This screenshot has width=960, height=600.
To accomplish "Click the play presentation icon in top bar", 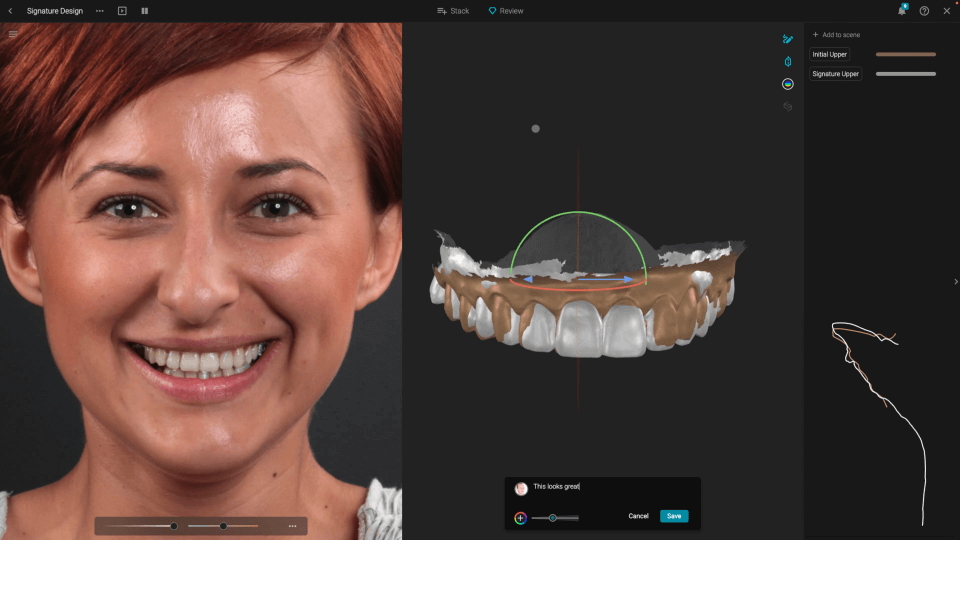I will click(x=122, y=11).
